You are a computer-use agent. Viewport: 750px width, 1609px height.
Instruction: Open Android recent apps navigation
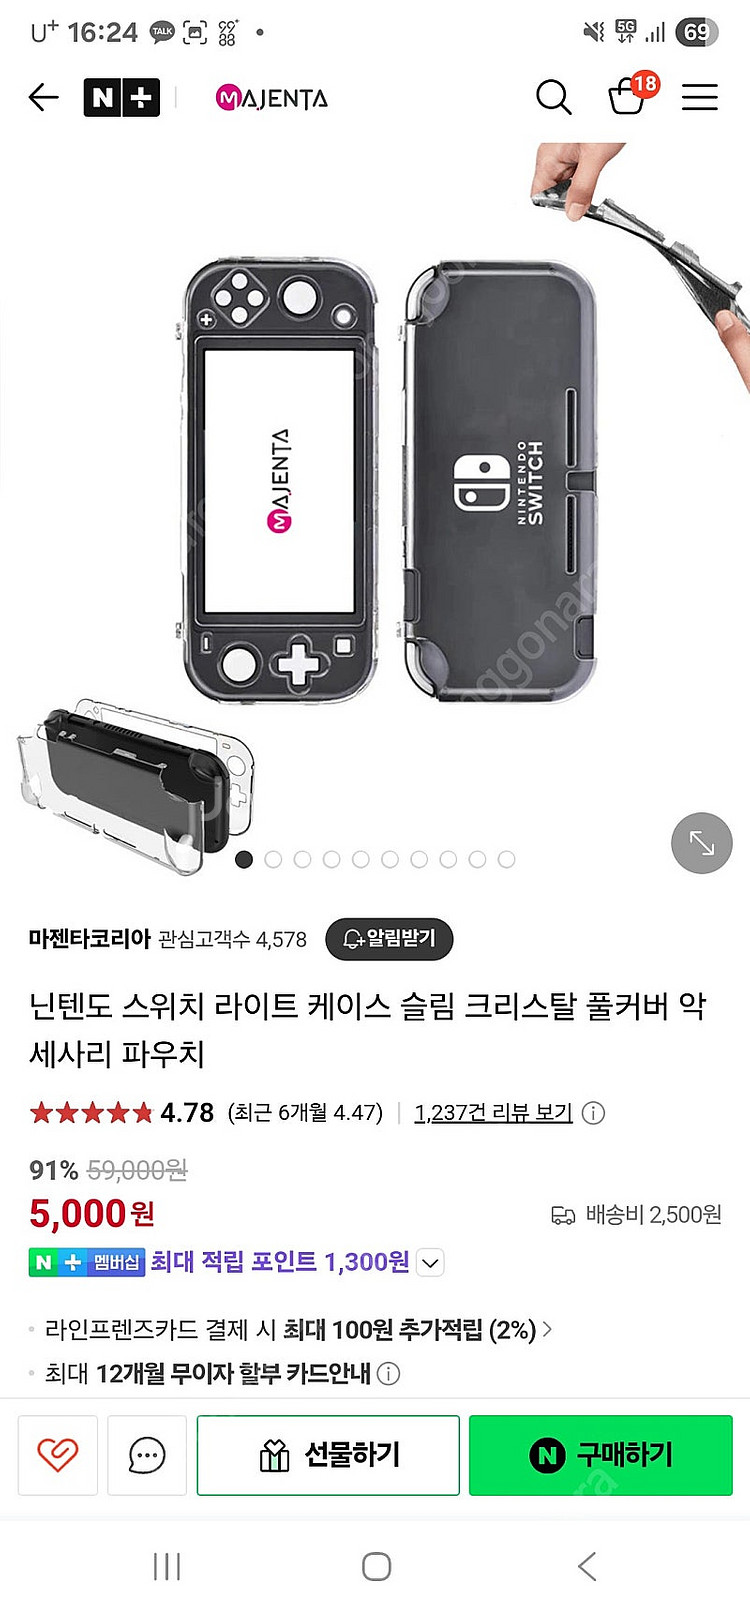click(167, 1566)
